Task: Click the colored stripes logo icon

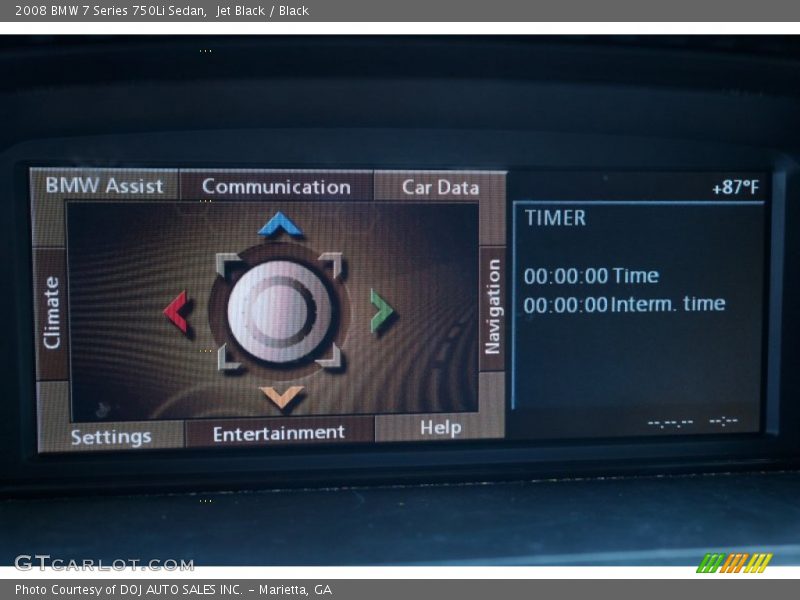Action: tap(734, 563)
